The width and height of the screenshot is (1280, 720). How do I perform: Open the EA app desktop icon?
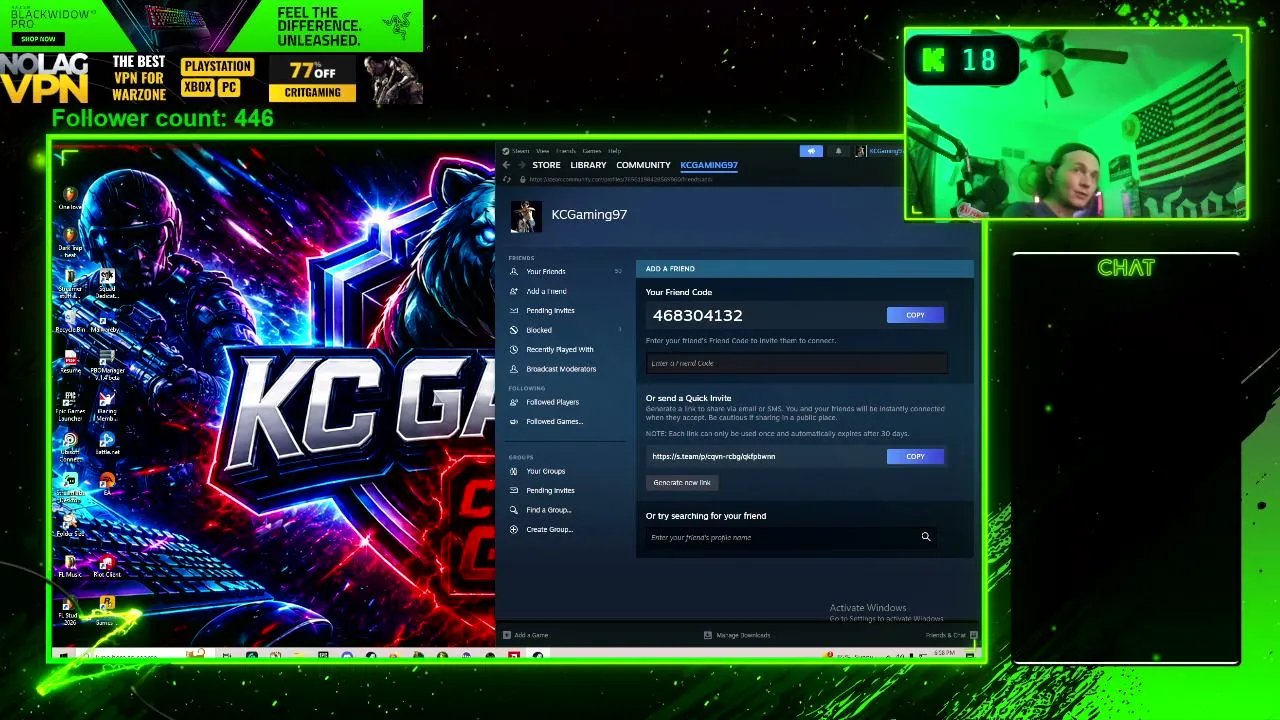(107, 484)
